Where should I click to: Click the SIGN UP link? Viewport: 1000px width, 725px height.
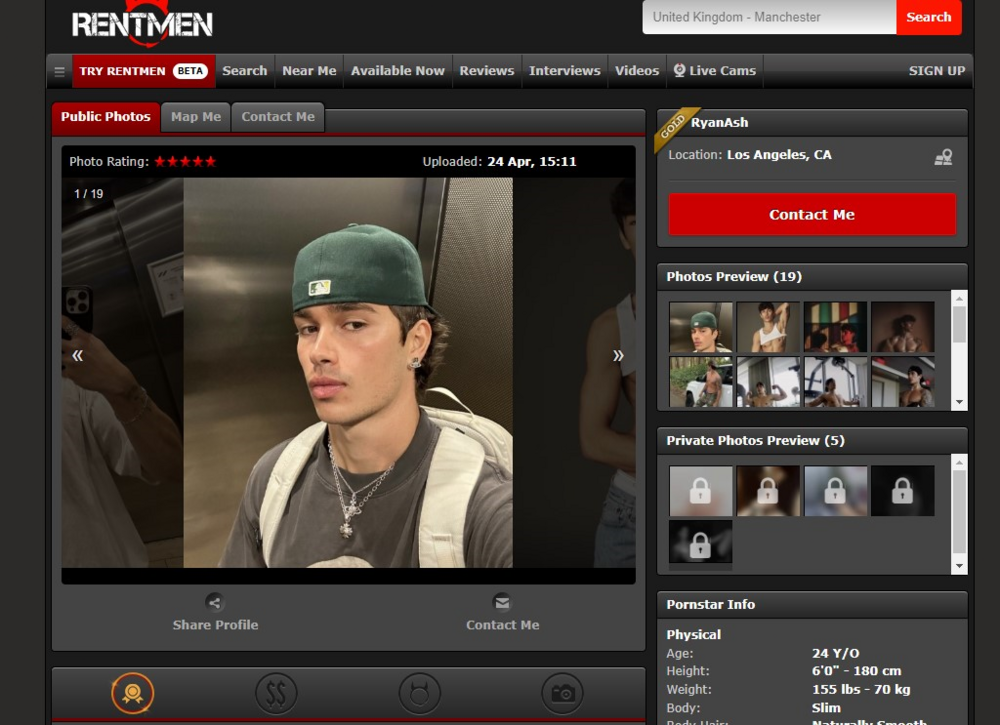(936, 71)
